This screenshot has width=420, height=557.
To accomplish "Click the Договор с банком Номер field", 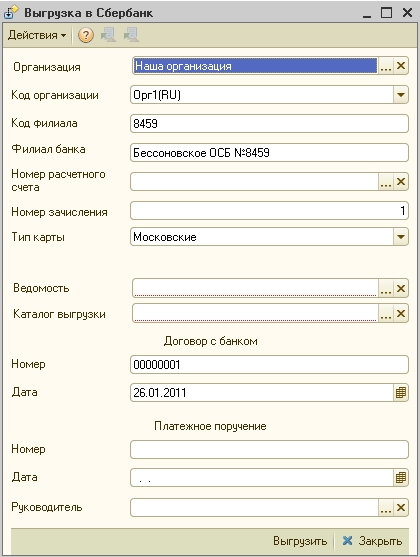I will coord(269,364).
